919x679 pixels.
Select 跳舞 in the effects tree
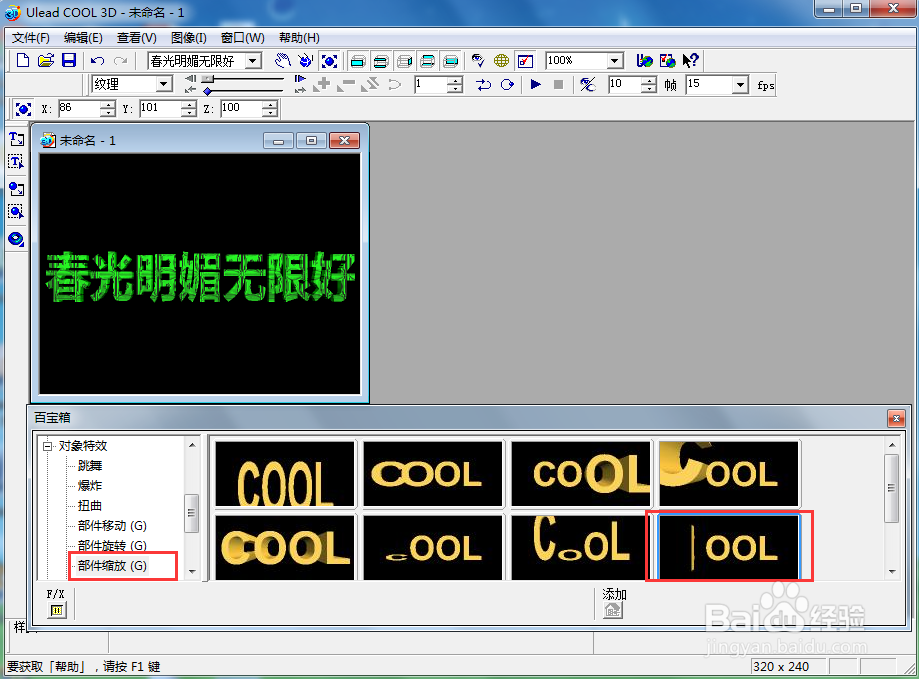click(x=90, y=466)
